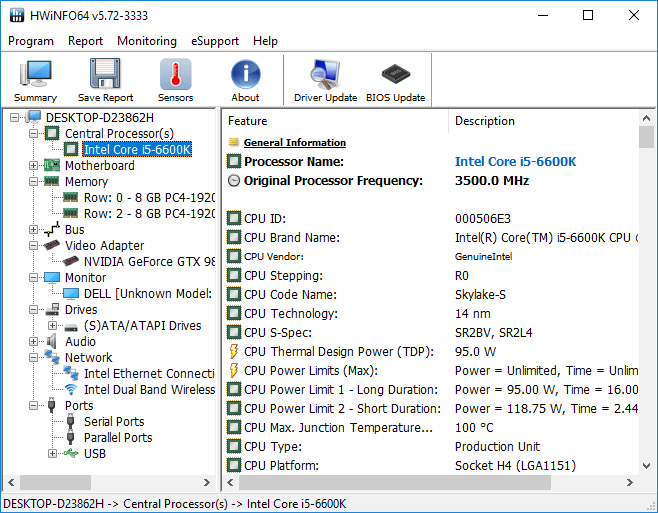Select the CPU Platform row
658x513 pixels.
[432, 465]
